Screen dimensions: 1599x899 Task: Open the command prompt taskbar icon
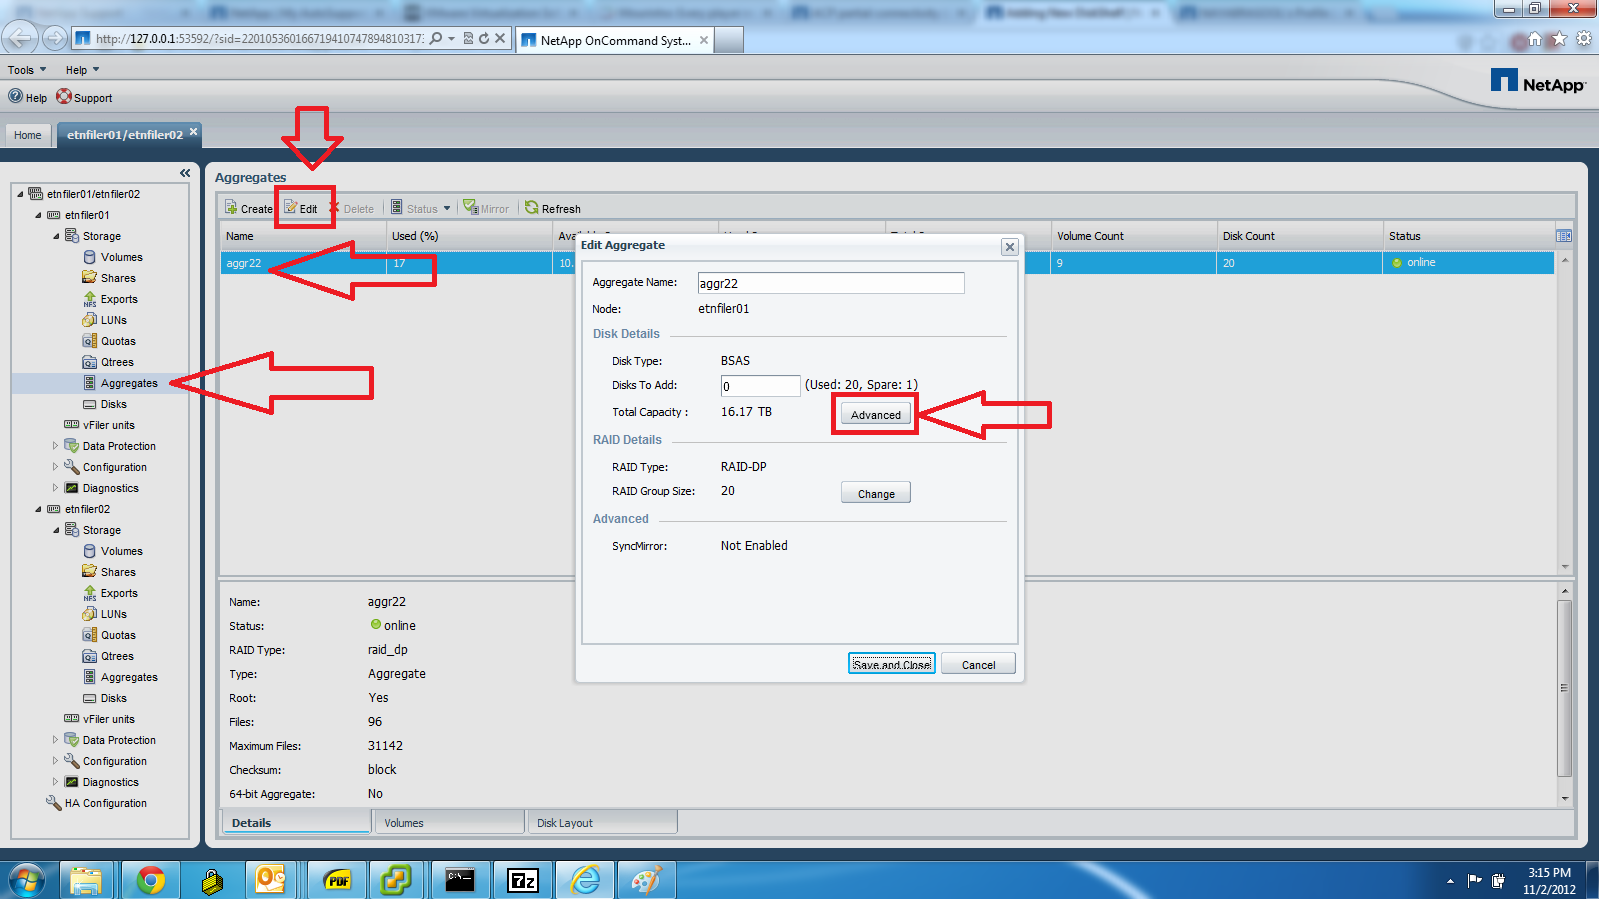460,880
